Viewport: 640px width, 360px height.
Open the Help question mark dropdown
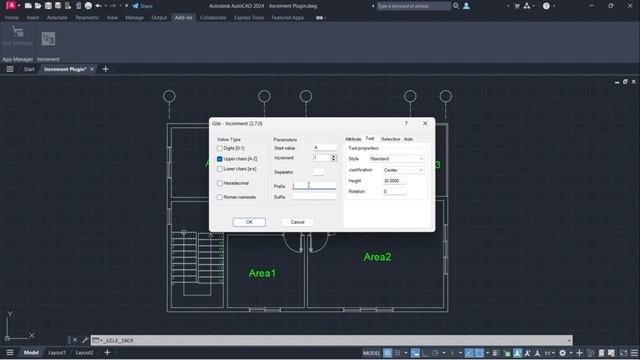pos(549,6)
